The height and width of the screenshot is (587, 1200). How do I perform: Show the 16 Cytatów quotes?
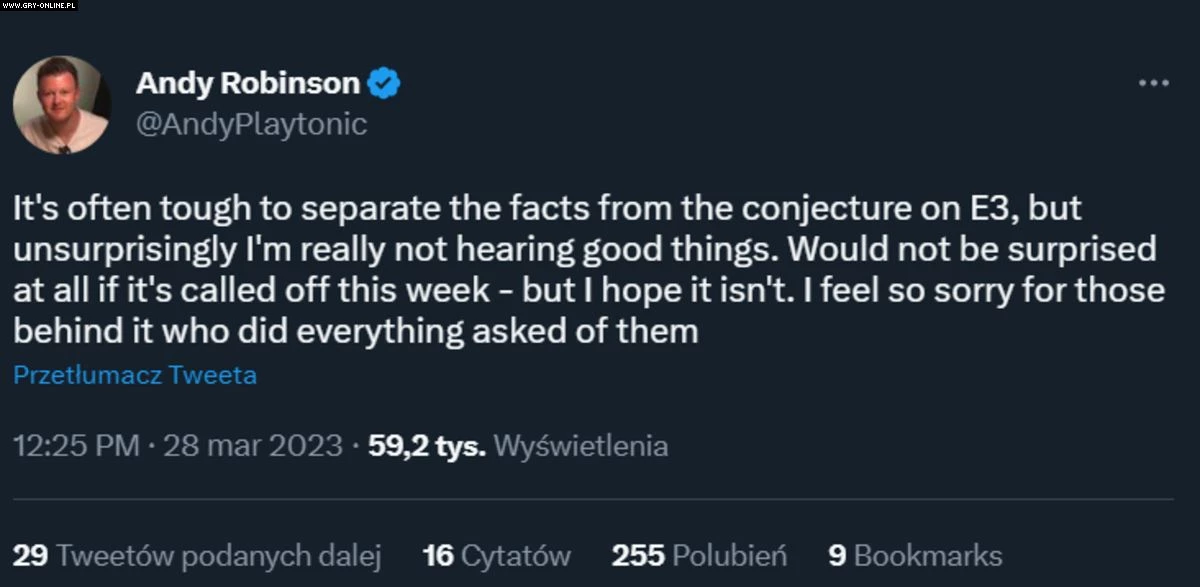(x=497, y=555)
